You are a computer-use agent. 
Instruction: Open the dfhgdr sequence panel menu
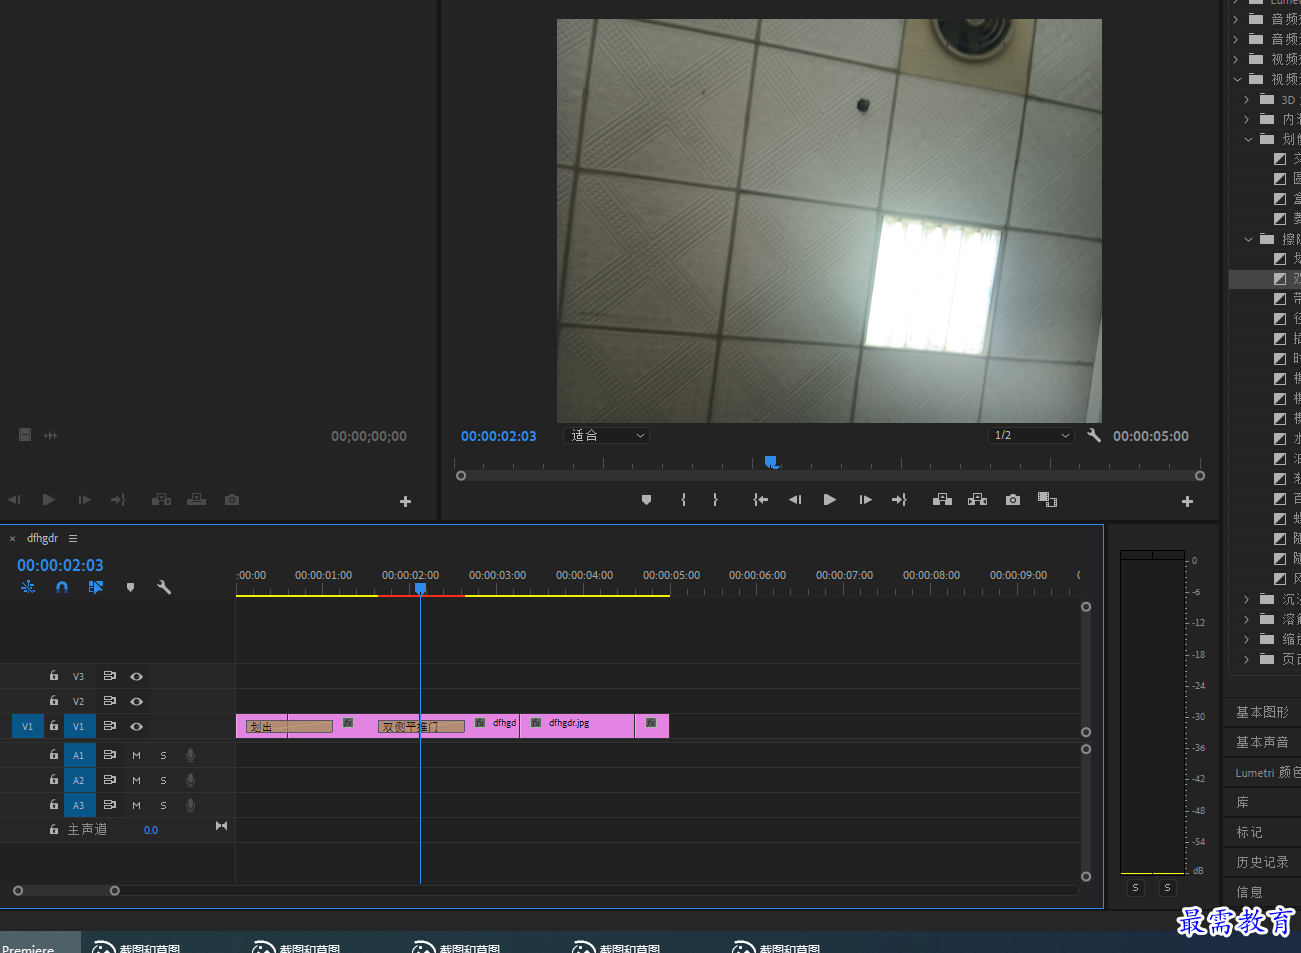[73, 538]
